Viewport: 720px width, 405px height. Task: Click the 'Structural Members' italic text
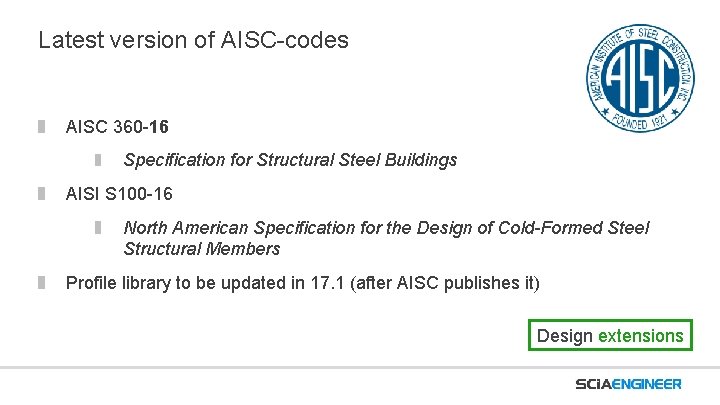pyautogui.click(x=202, y=249)
